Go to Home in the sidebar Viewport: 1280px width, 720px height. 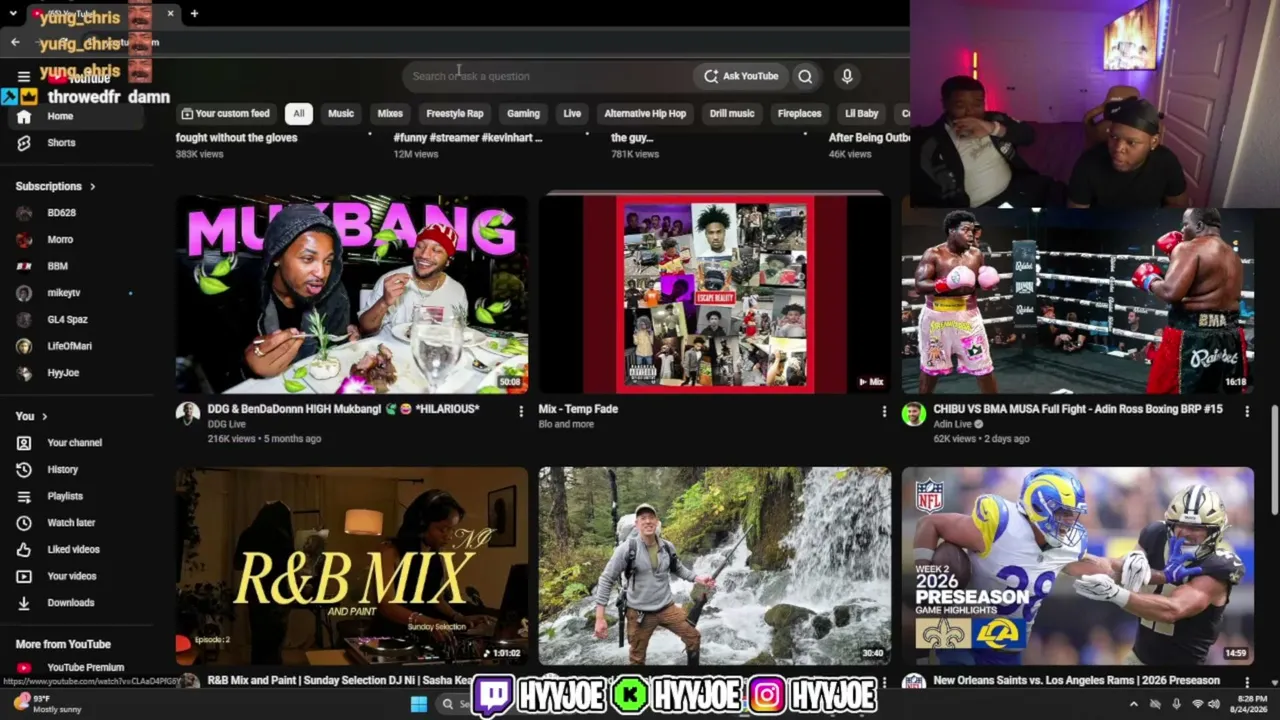tap(76, 116)
